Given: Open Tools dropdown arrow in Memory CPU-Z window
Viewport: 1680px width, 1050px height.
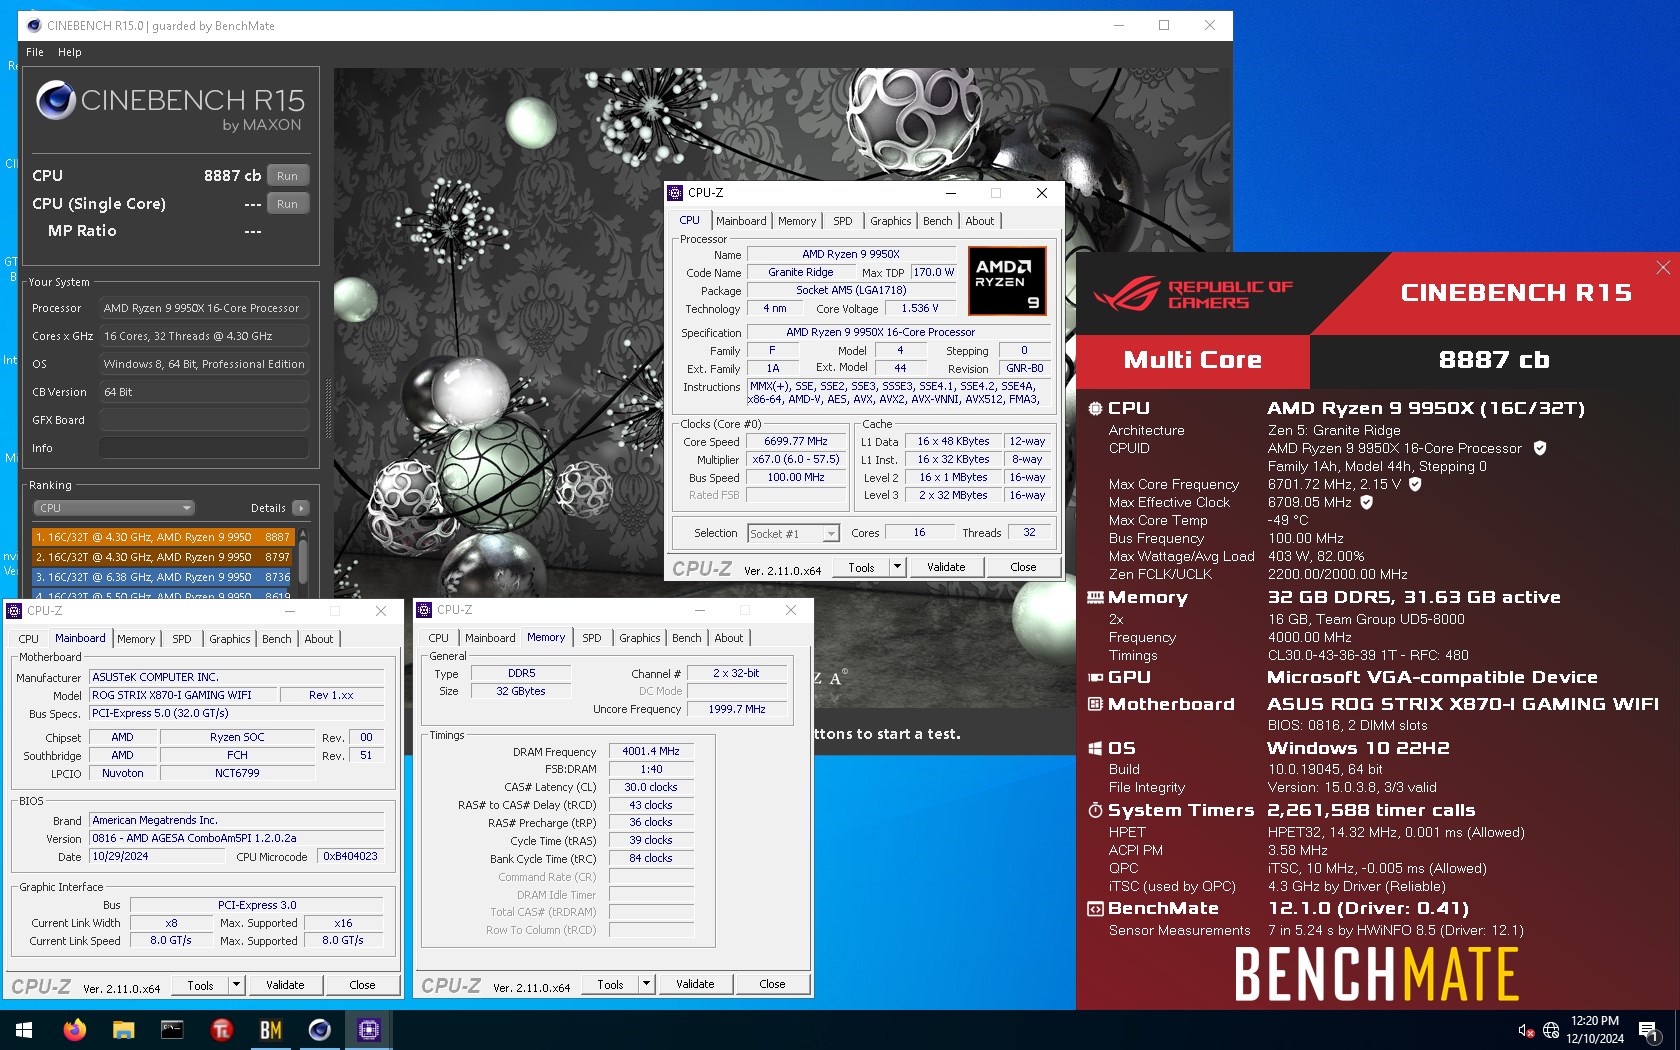Looking at the screenshot, I should click(x=646, y=984).
